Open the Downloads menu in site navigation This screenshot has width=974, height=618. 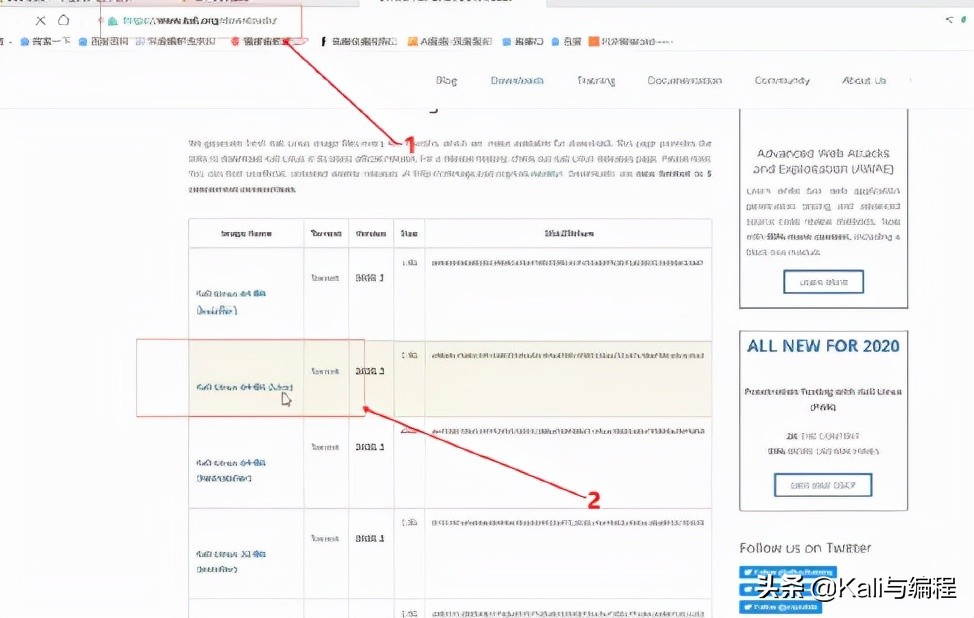tap(517, 81)
